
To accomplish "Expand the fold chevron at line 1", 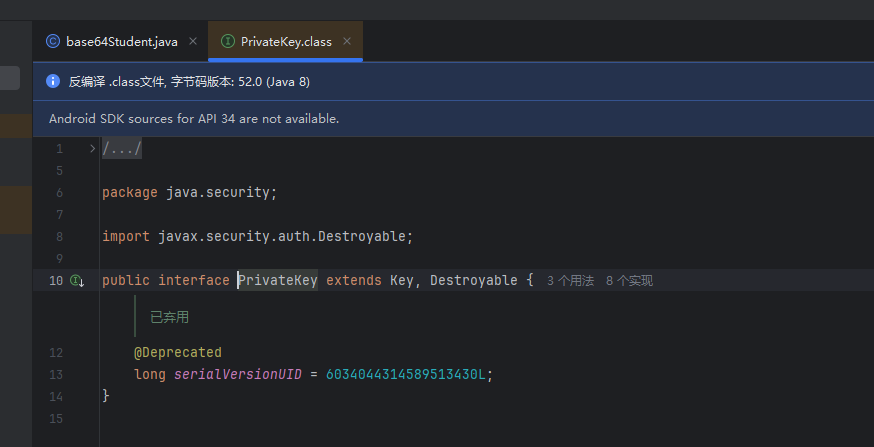I will 92,149.
